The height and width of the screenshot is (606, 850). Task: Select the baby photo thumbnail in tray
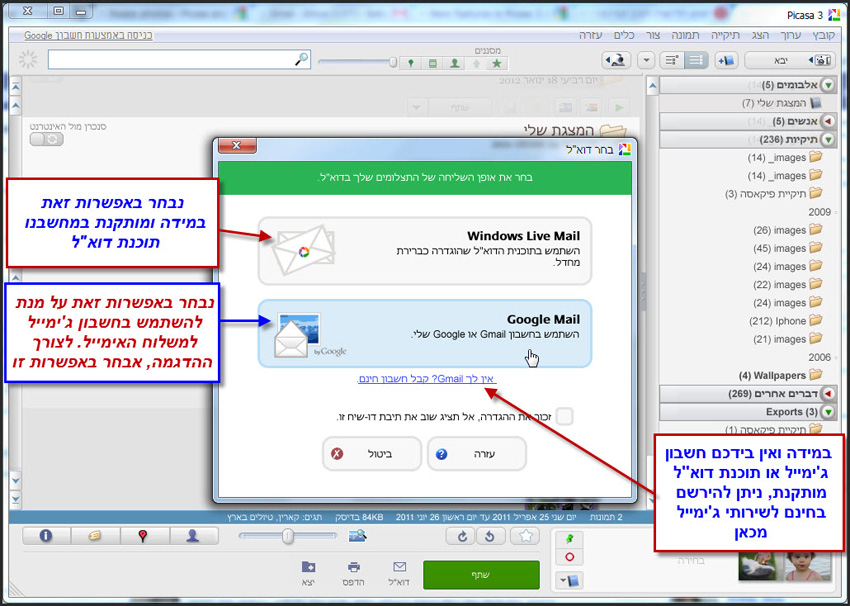pos(808,566)
